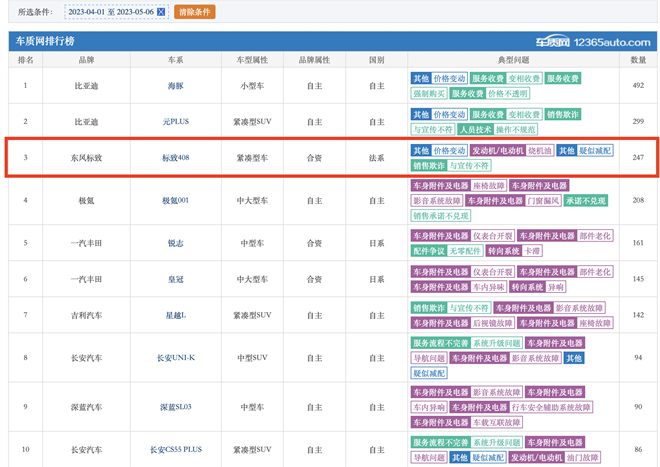Click the 深蓝汽车 brand cell
Screen dimensions: 660x467
tap(86, 407)
